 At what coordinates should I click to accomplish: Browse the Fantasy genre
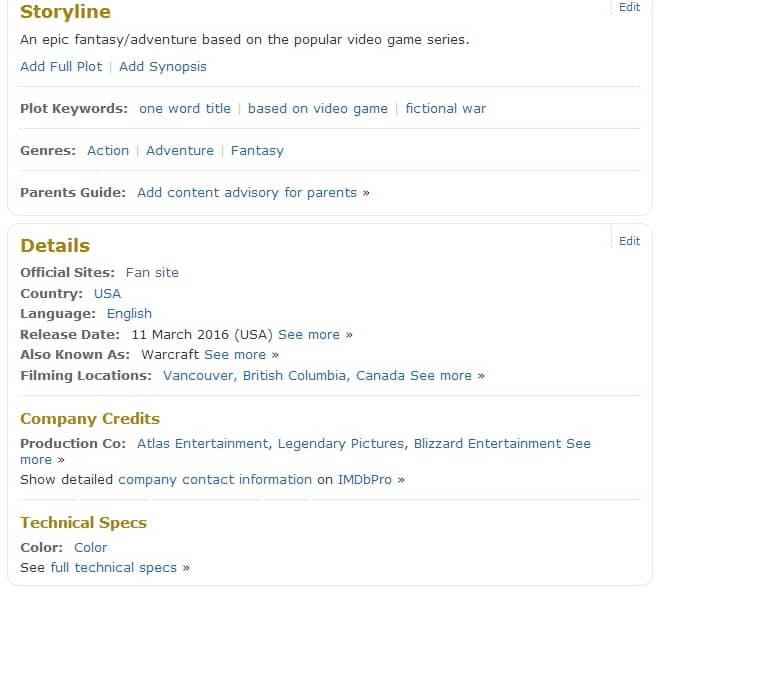click(x=257, y=151)
